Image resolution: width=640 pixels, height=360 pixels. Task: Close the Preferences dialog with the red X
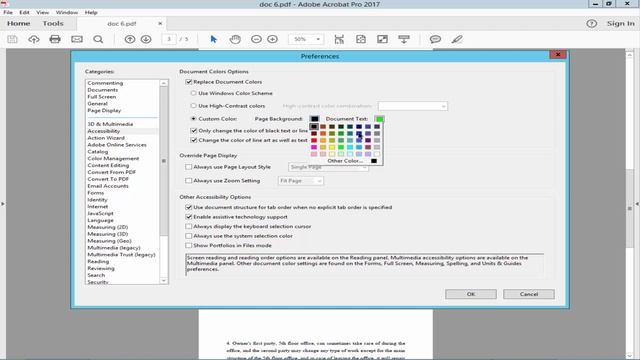coord(558,54)
